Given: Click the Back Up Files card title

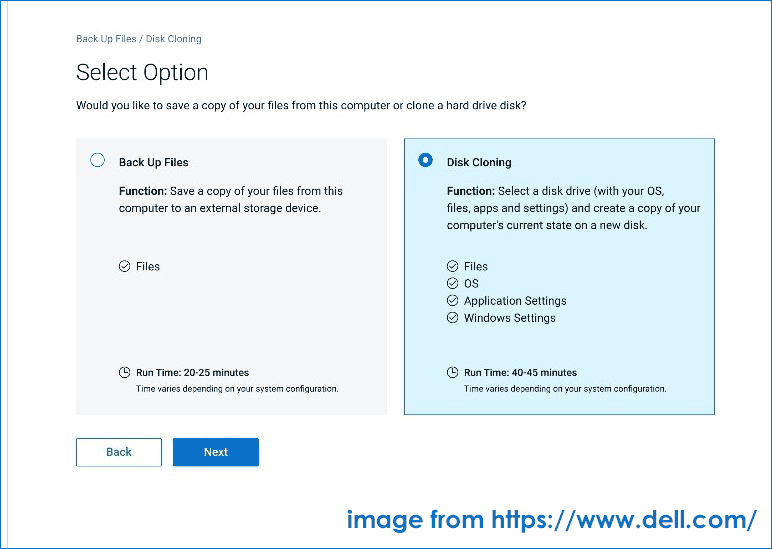Looking at the screenshot, I should [x=154, y=162].
